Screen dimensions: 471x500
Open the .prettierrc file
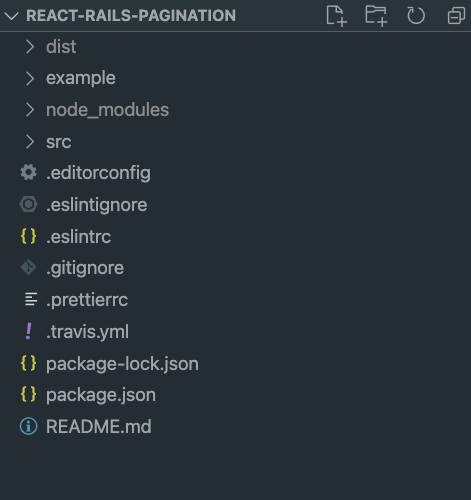[235, 300]
